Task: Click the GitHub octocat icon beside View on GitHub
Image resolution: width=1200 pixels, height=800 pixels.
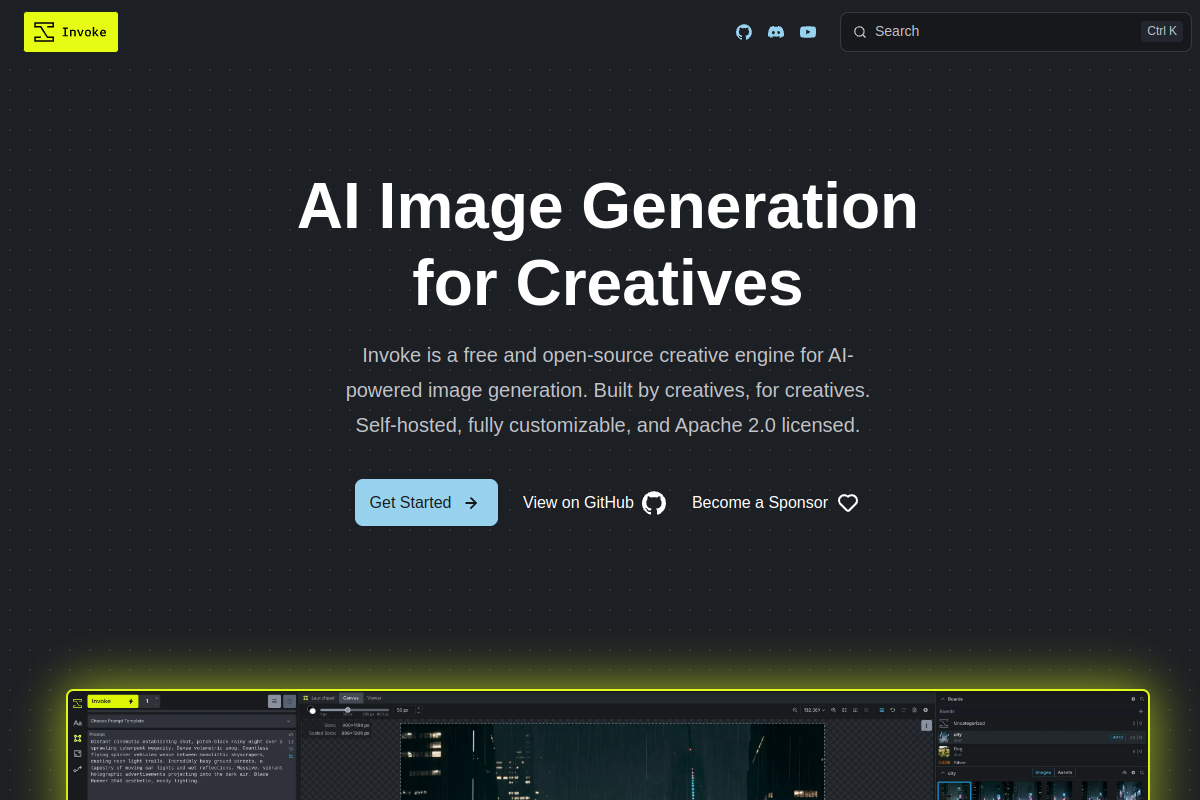Action: (x=654, y=503)
